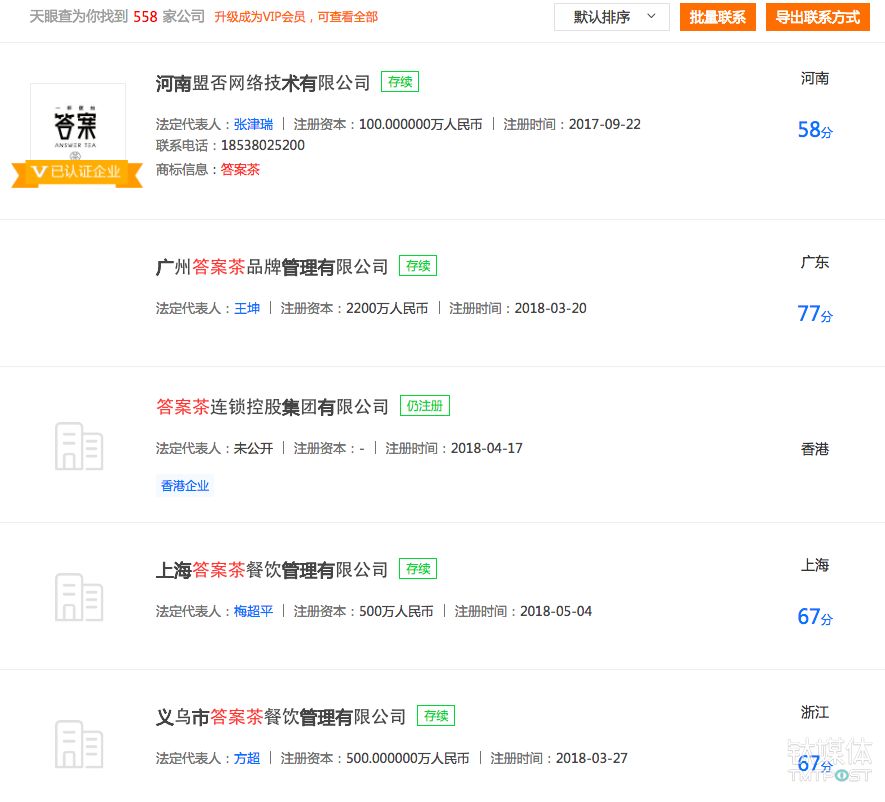Open 答案茶连锁控股集团有限公司 company page
Screen dimensions: 885x802
coord(272,407)
